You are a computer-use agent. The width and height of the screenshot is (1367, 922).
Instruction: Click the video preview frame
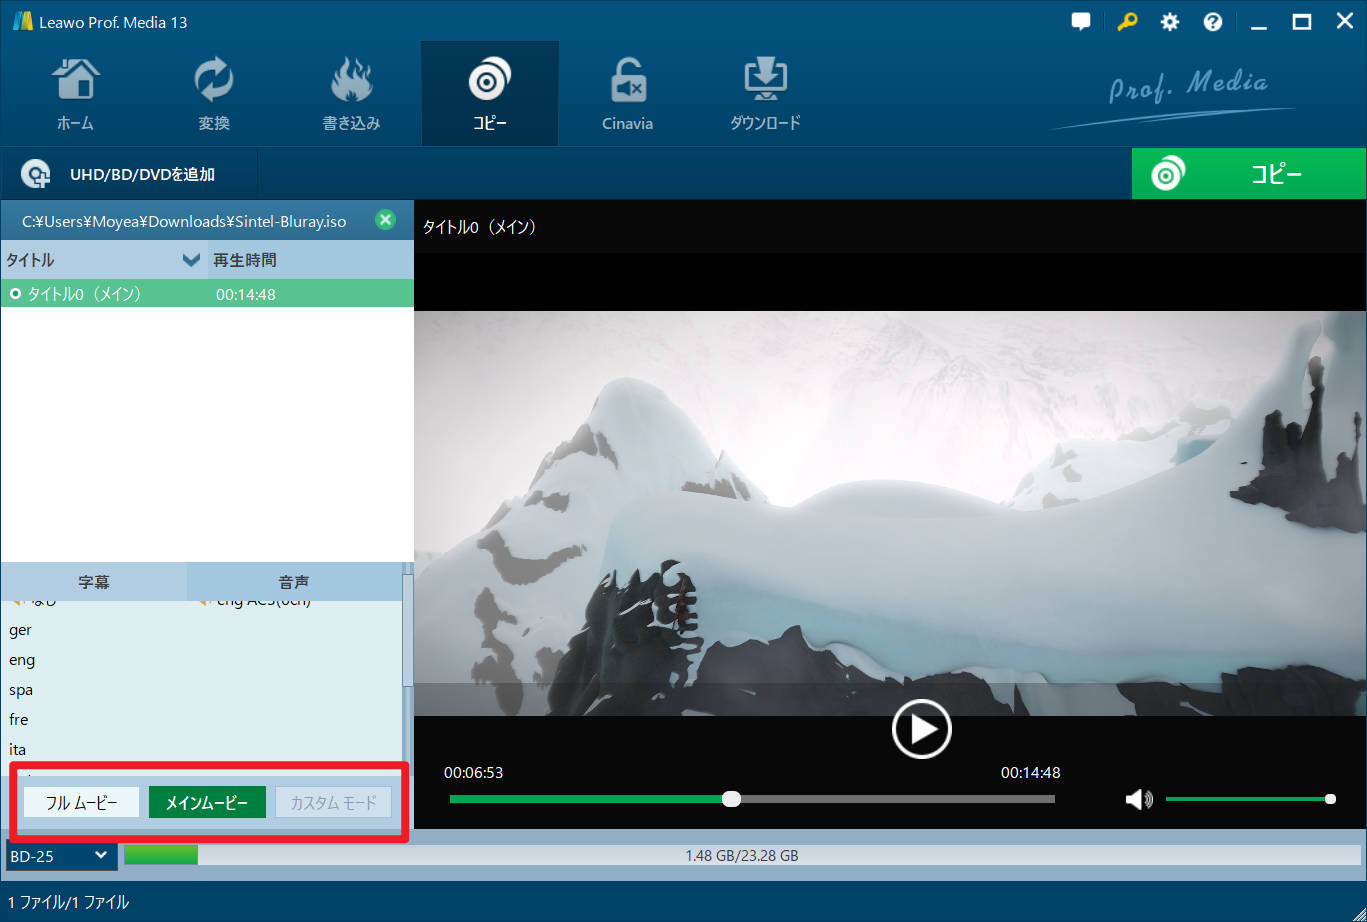(890, 513)
